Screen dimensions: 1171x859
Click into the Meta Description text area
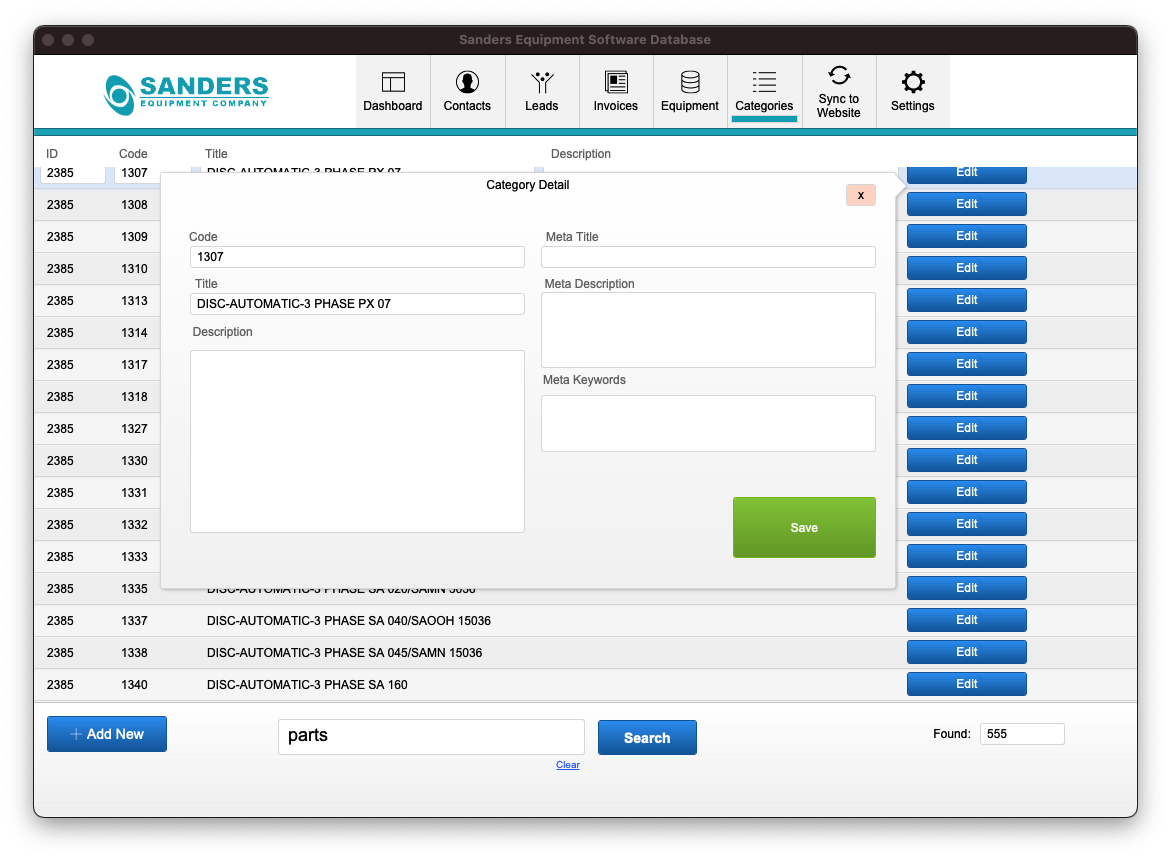click(708, 330)
